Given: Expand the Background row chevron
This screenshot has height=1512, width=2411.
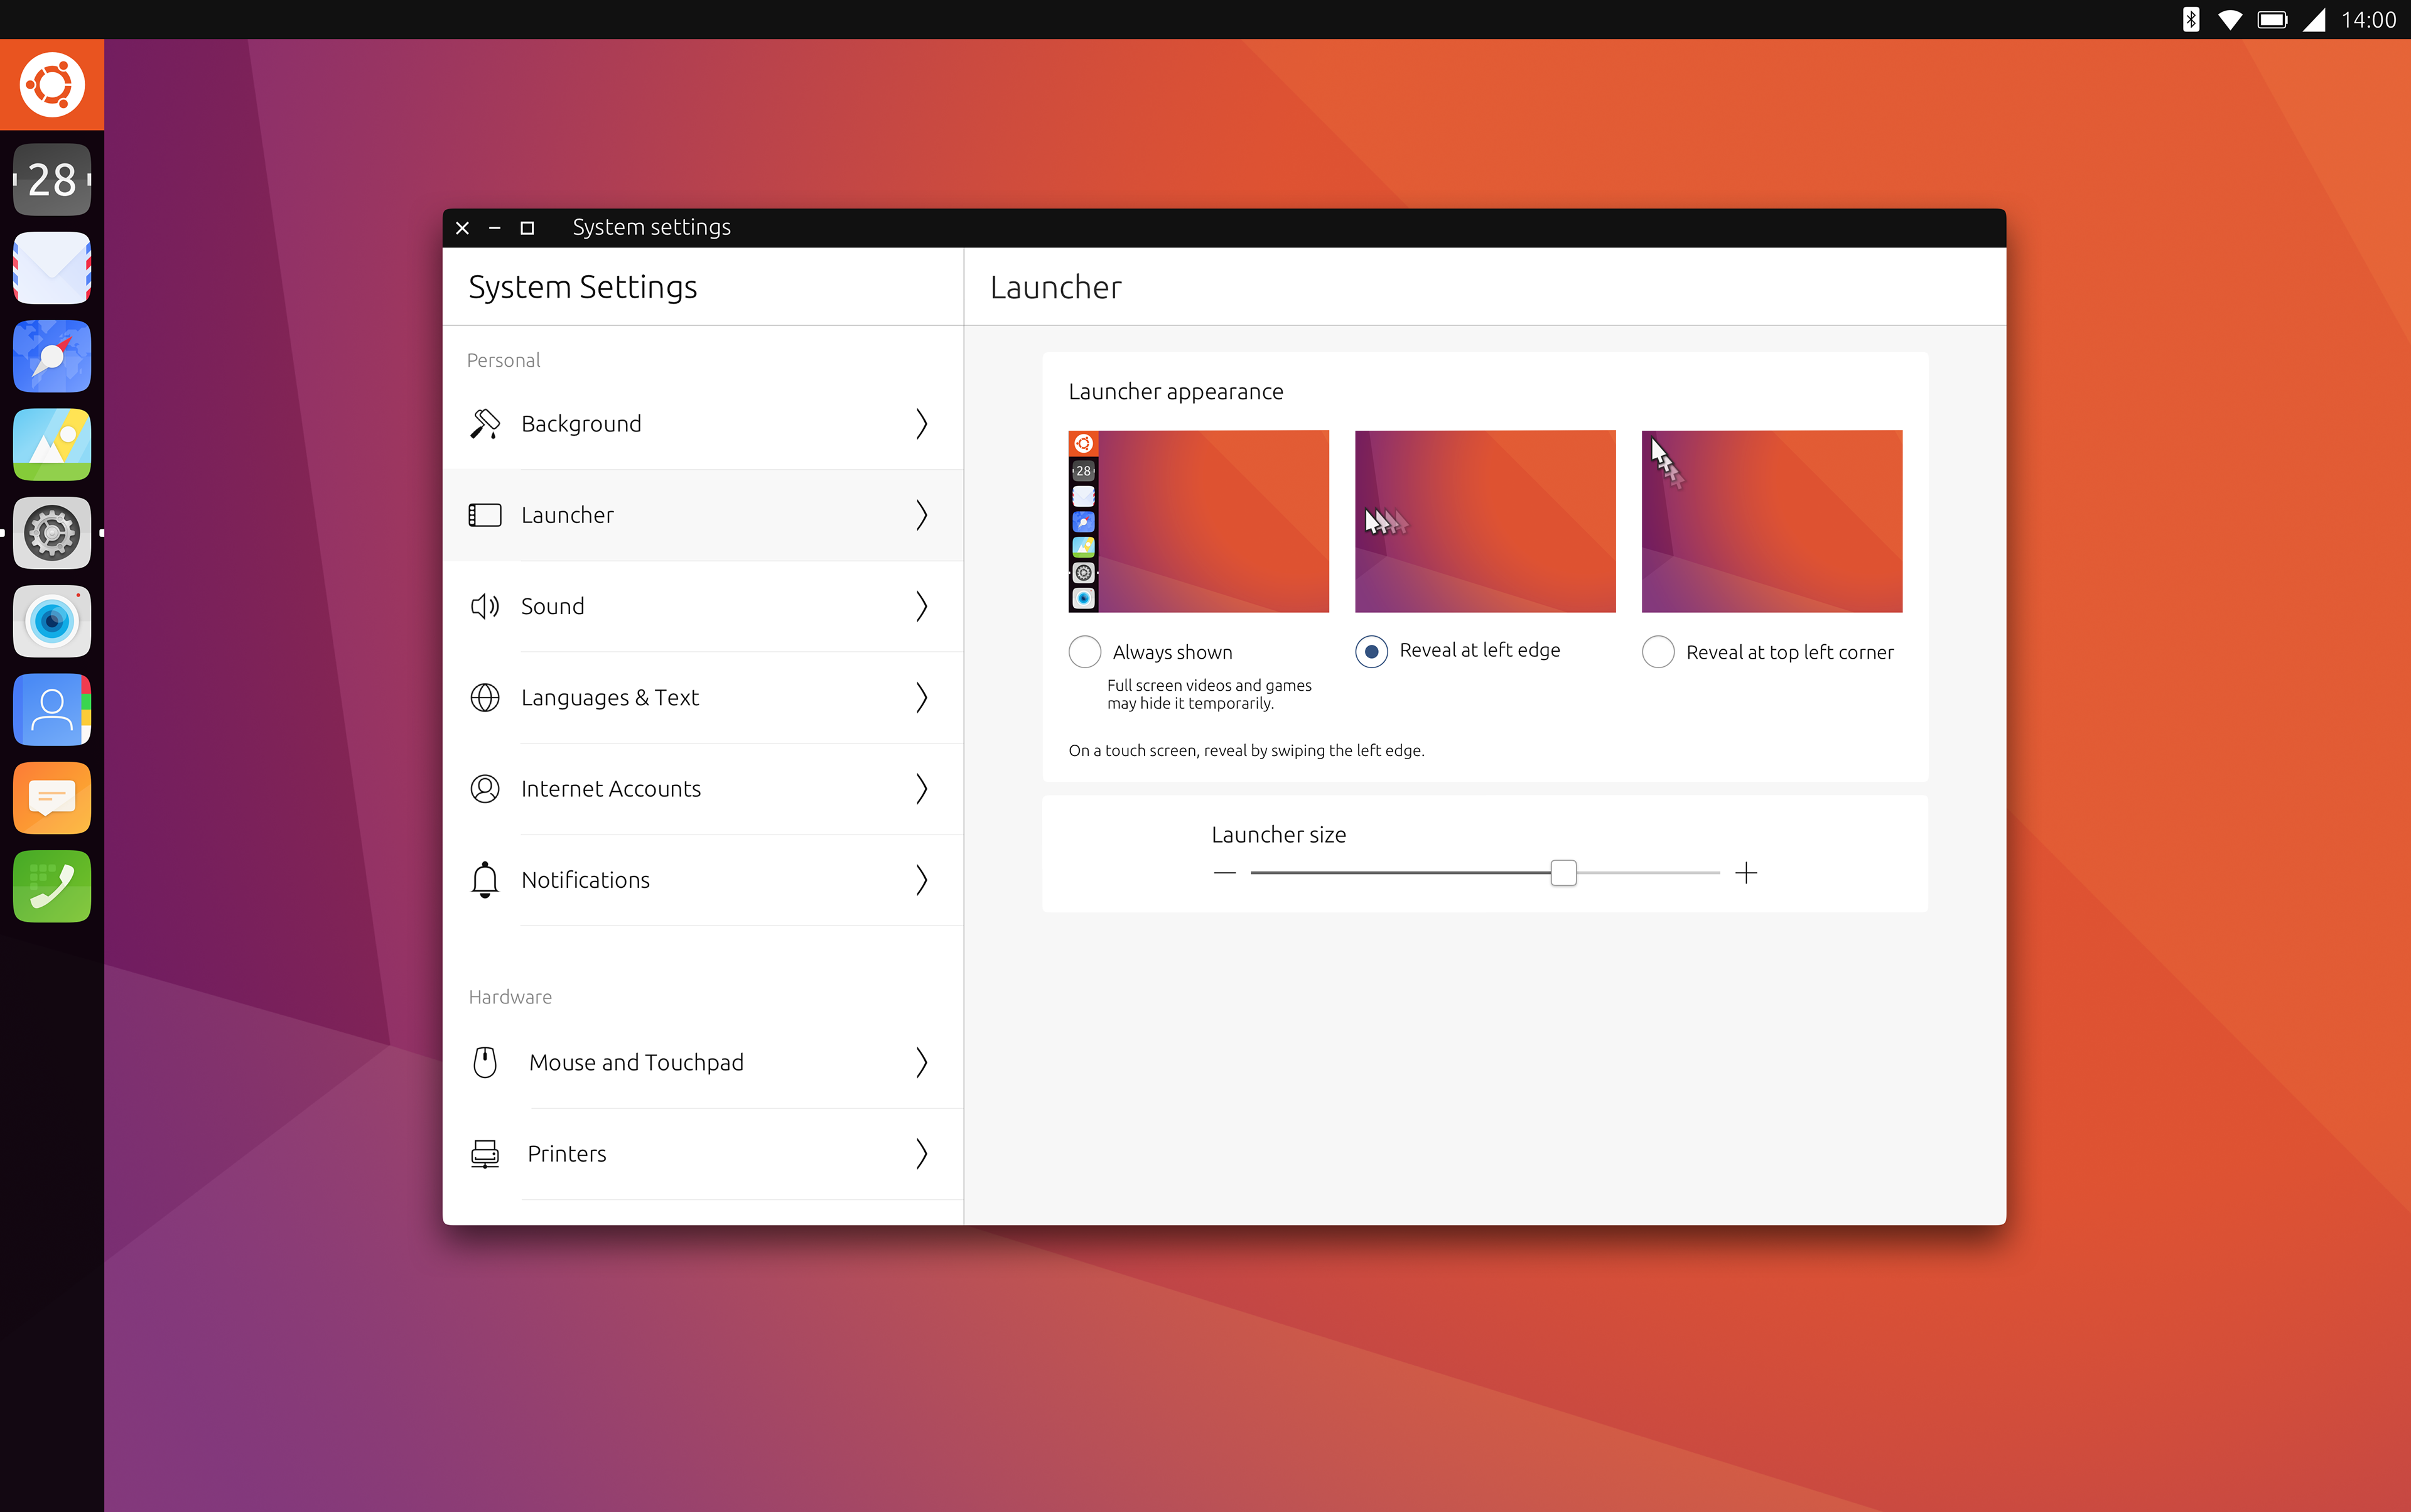Looking at the screenshot, I should [922, 424].
